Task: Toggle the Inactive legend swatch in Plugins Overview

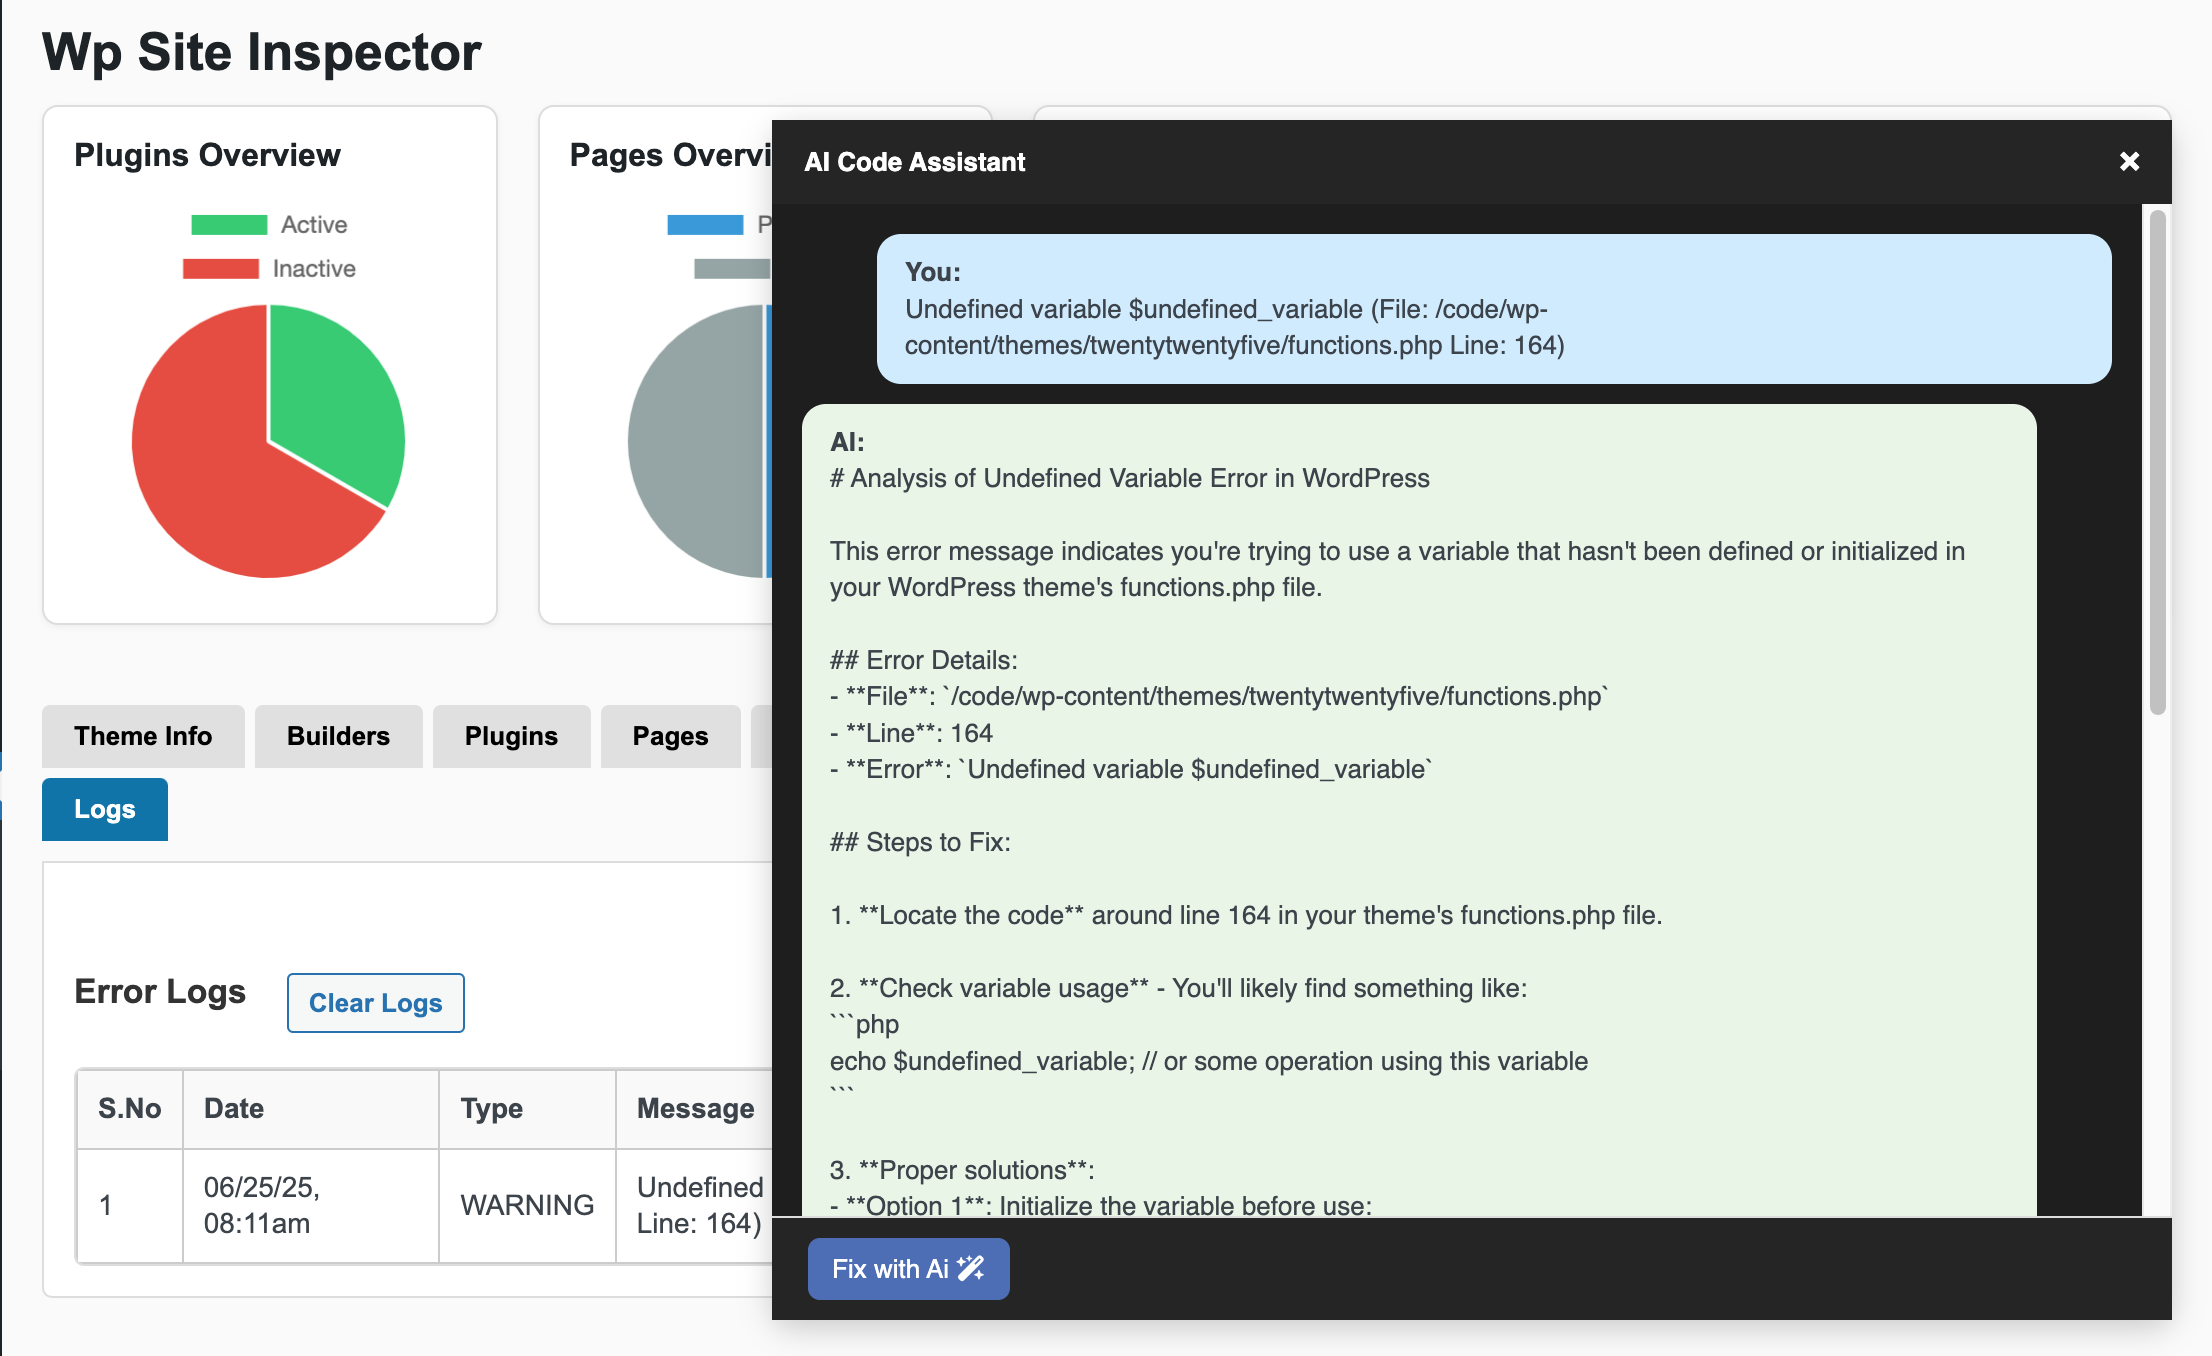Action: 221,269
